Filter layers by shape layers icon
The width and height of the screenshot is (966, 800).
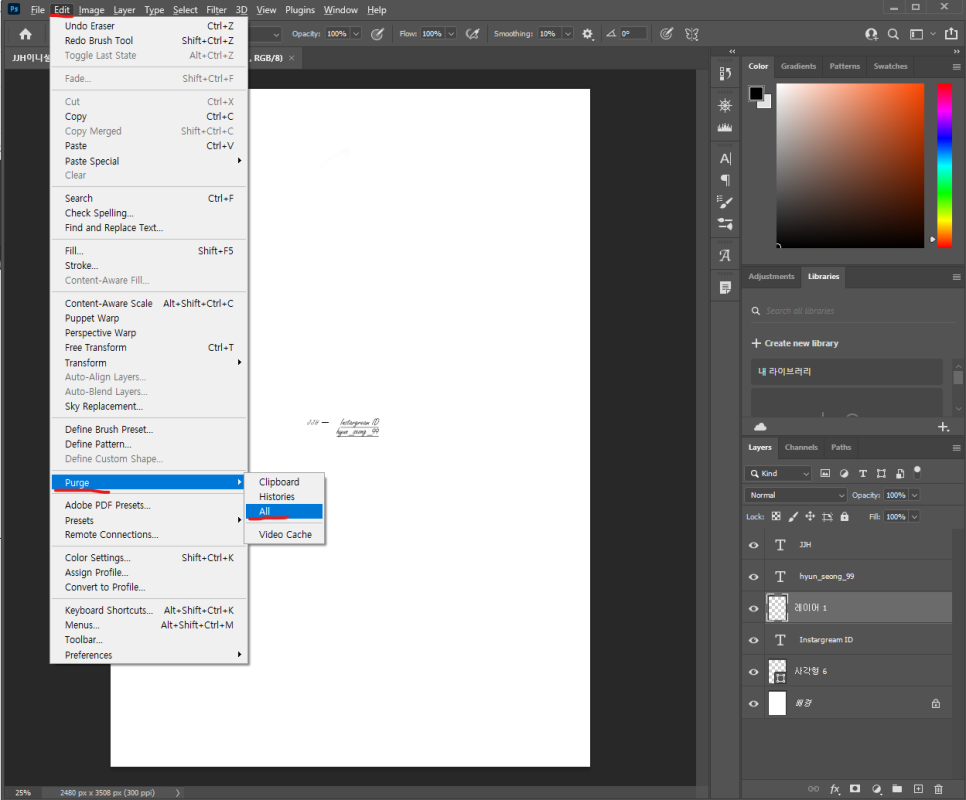point(882,473)
